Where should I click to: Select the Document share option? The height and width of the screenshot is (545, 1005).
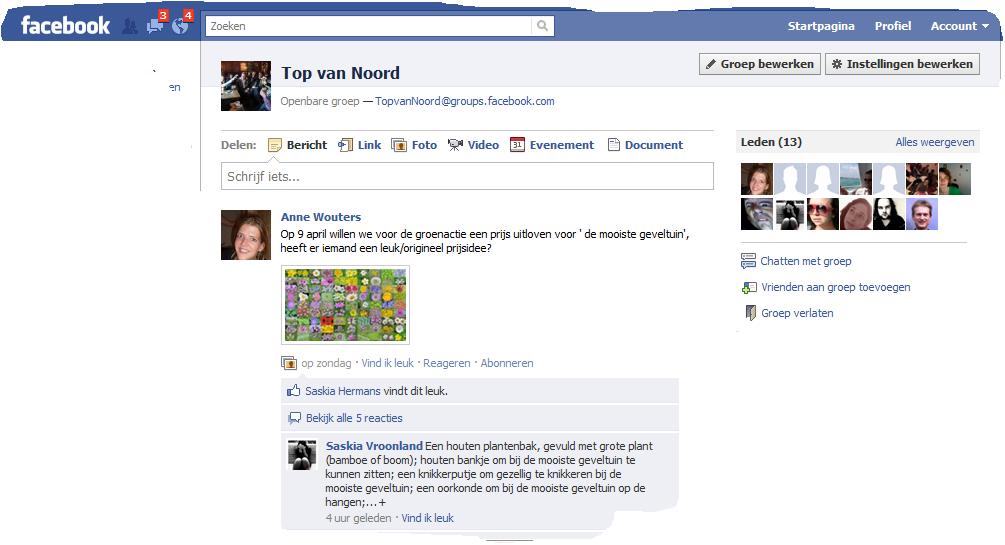click(645, 145)
